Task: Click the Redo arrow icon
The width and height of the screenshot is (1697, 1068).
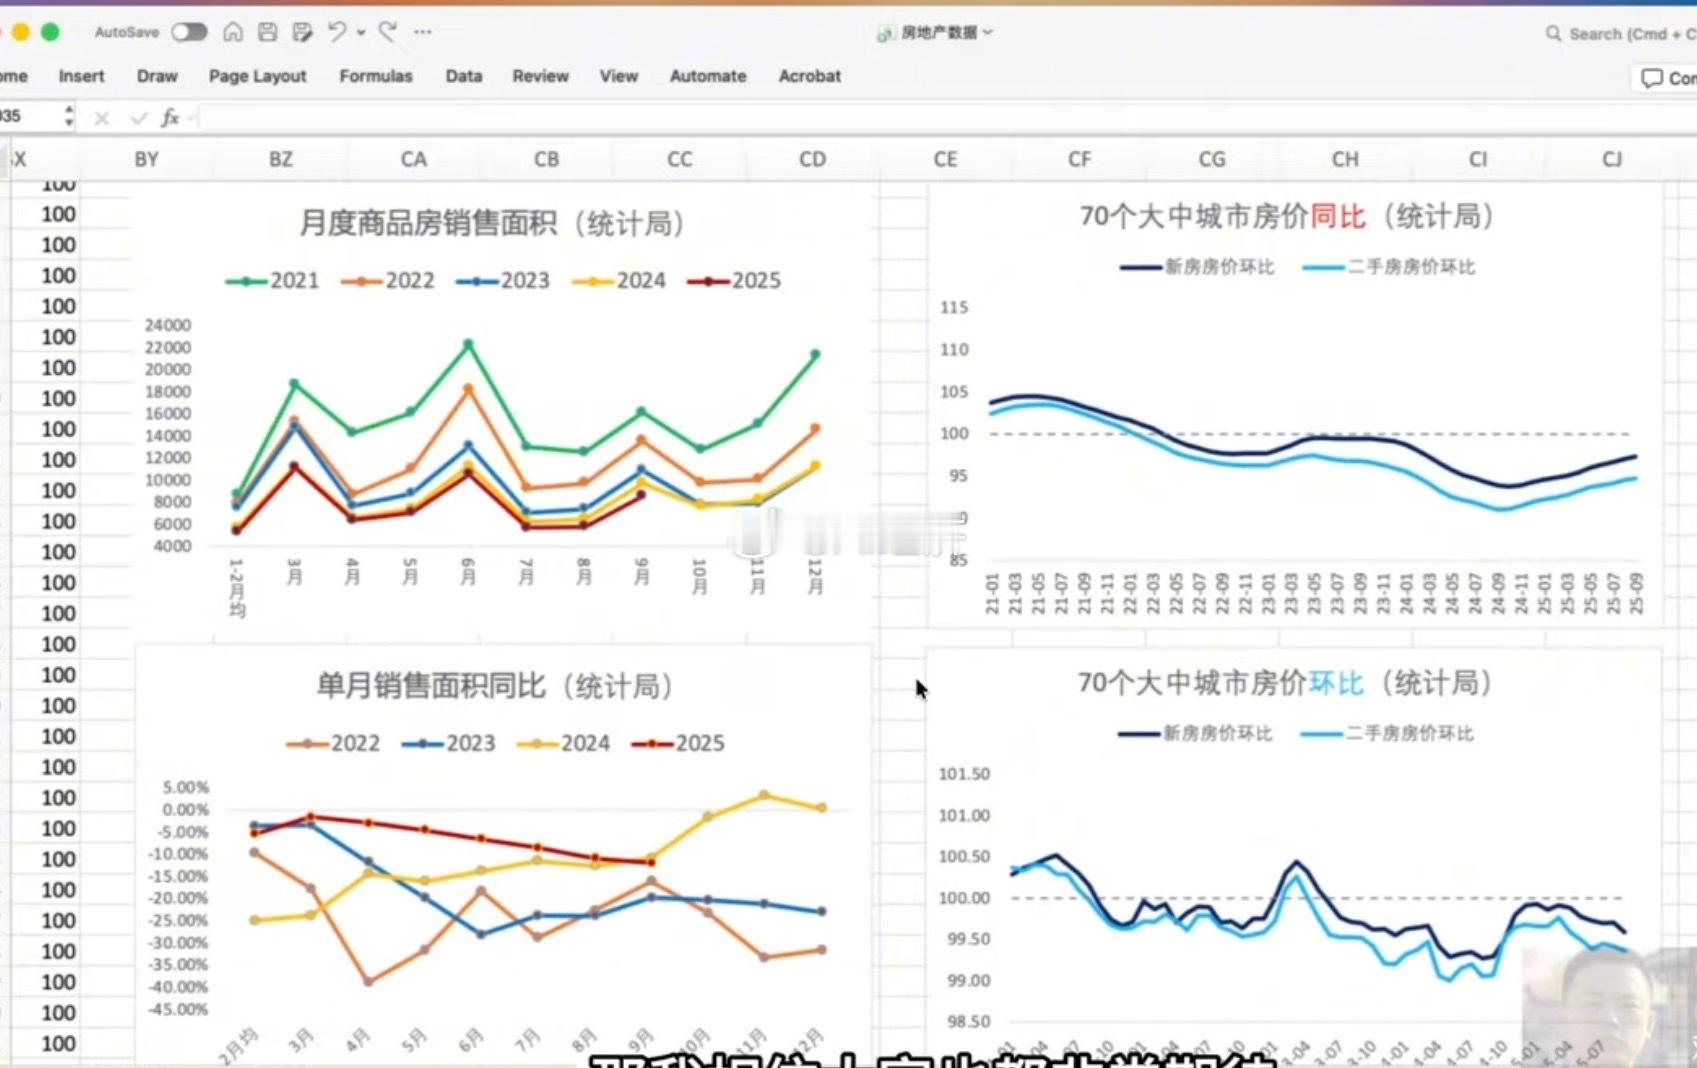Action: tap(388, 32)
